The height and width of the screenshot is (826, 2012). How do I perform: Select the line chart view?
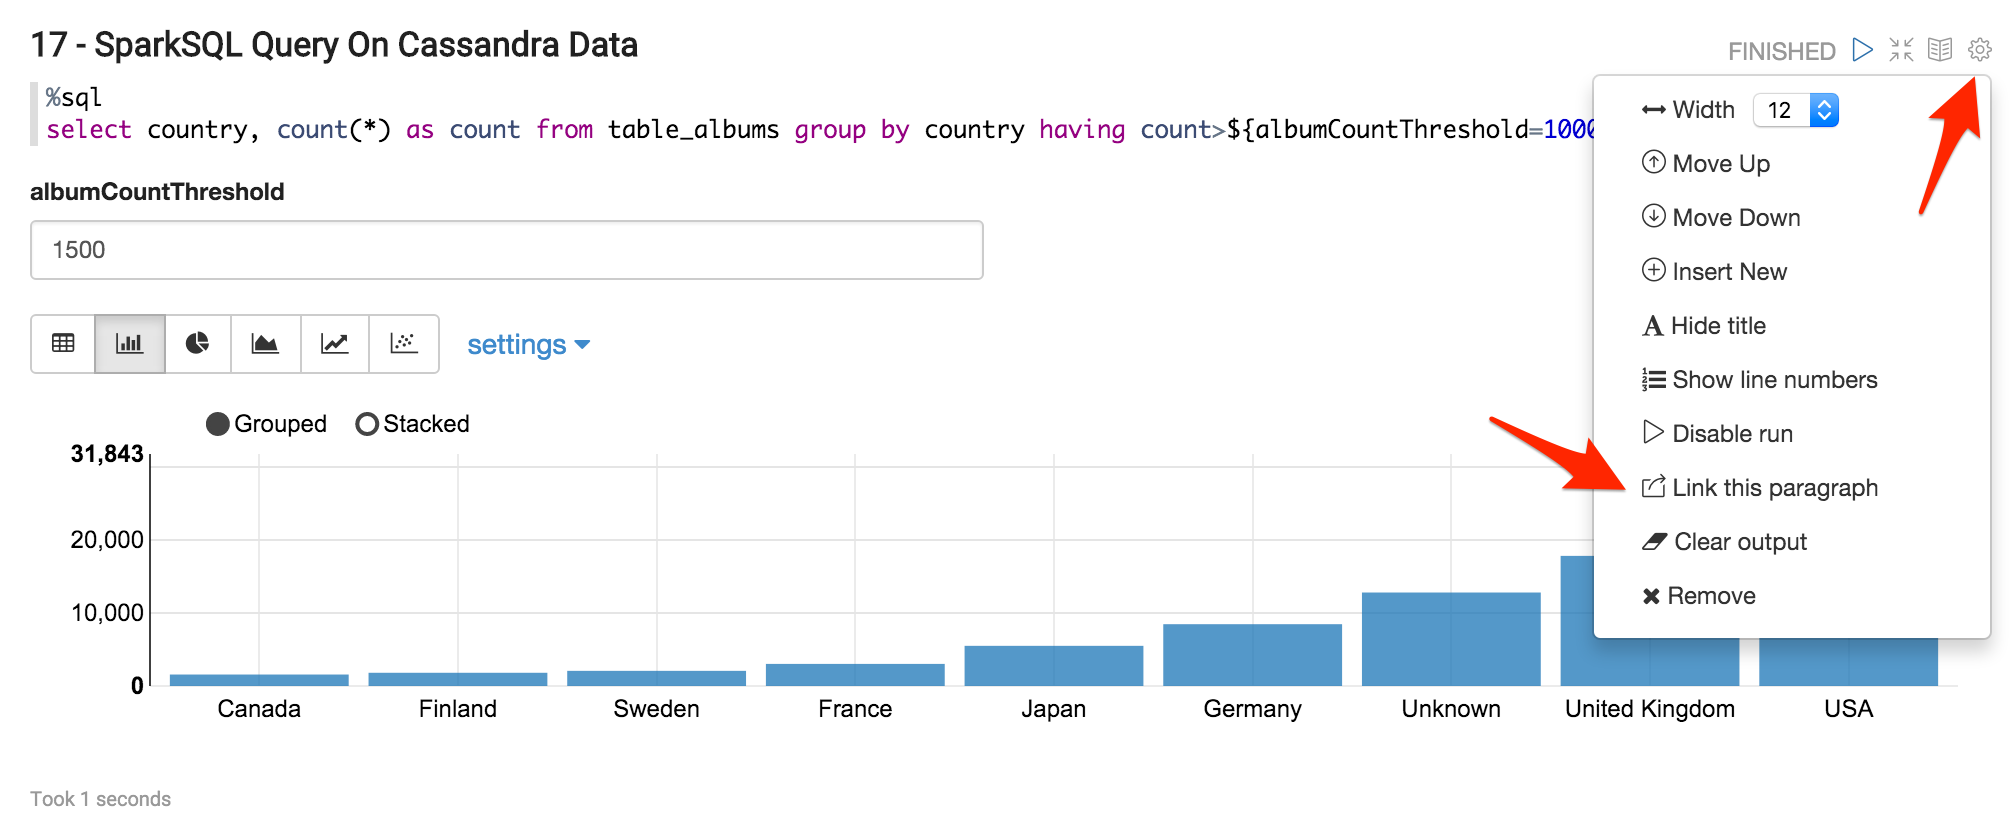pos(334,344)
